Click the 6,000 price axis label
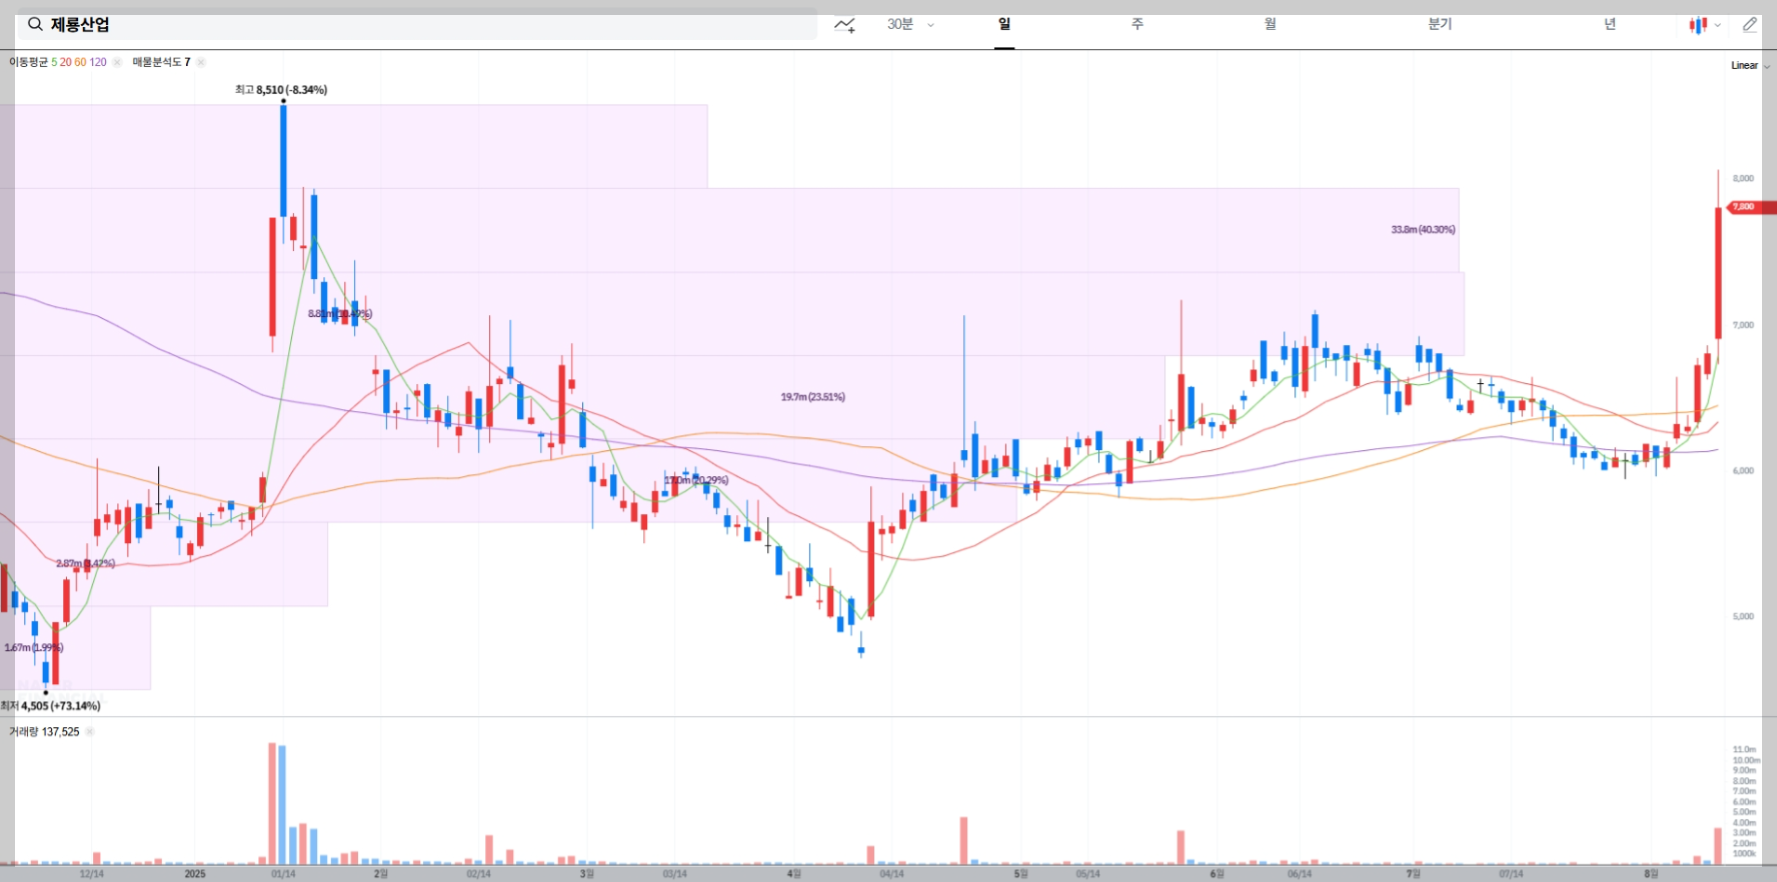The image size is (1777, 882). [1743, 471]
